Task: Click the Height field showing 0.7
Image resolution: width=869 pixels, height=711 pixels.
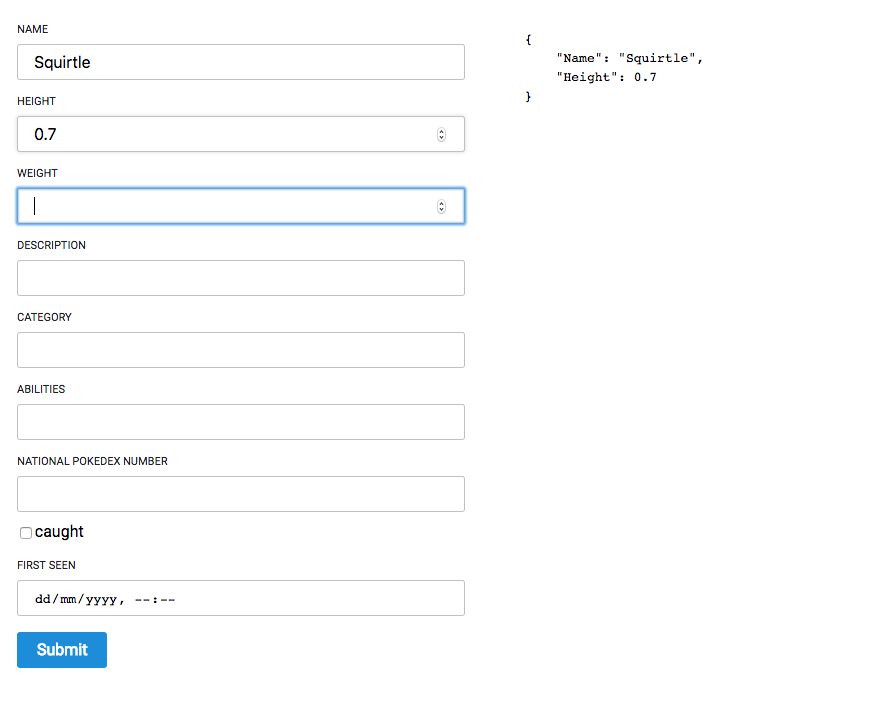Action: click(x=241, y=134)
